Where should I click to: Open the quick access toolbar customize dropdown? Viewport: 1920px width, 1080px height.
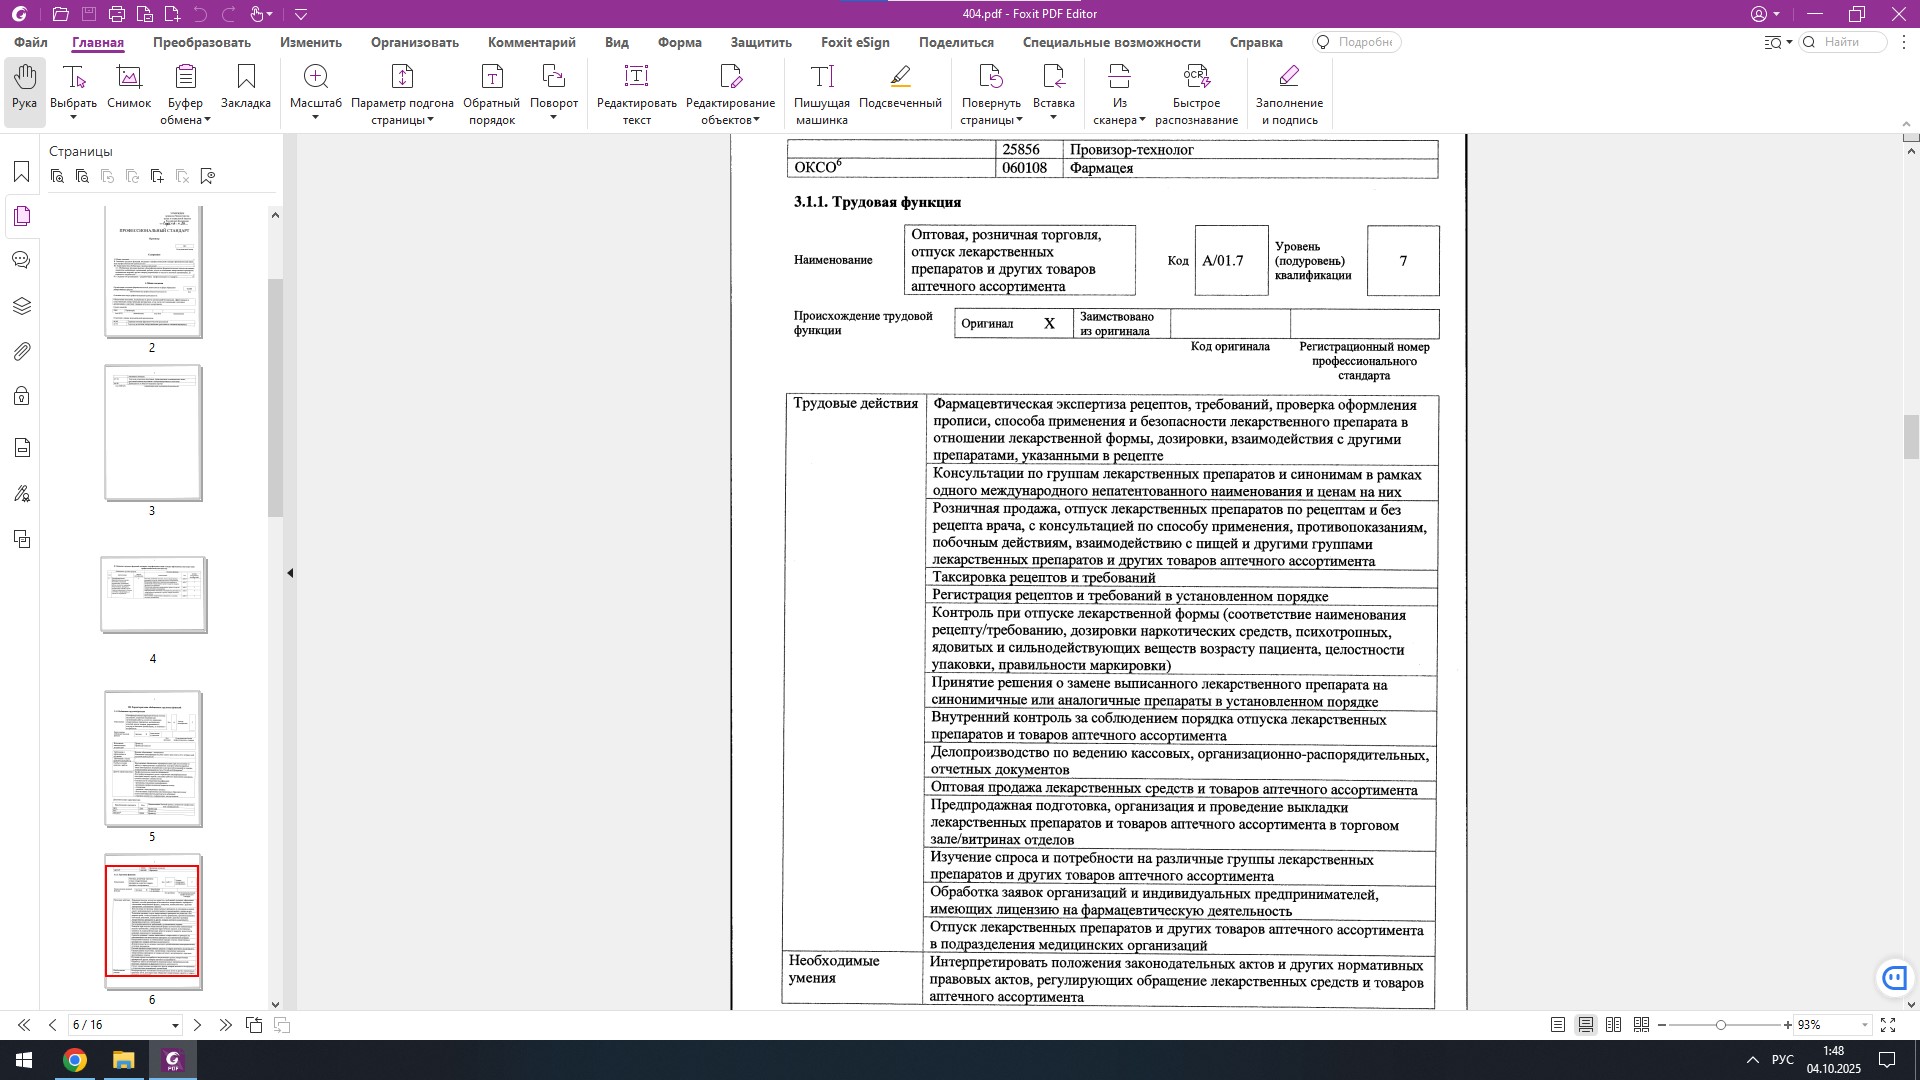pyautogui.click(x=302, y=14)
